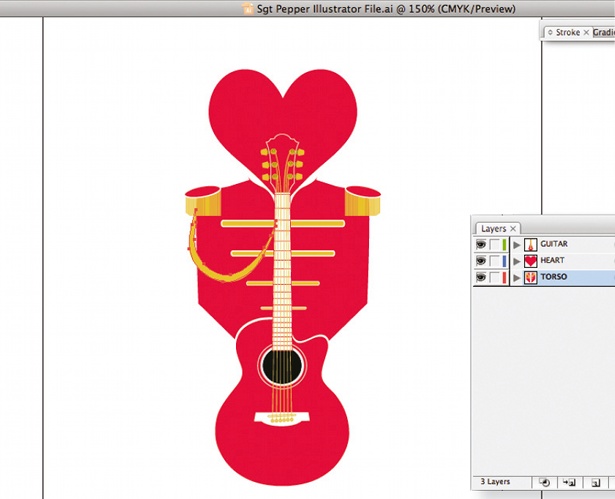
Task: Click the Create New Layer icon
Action: (x=595, y=483)
